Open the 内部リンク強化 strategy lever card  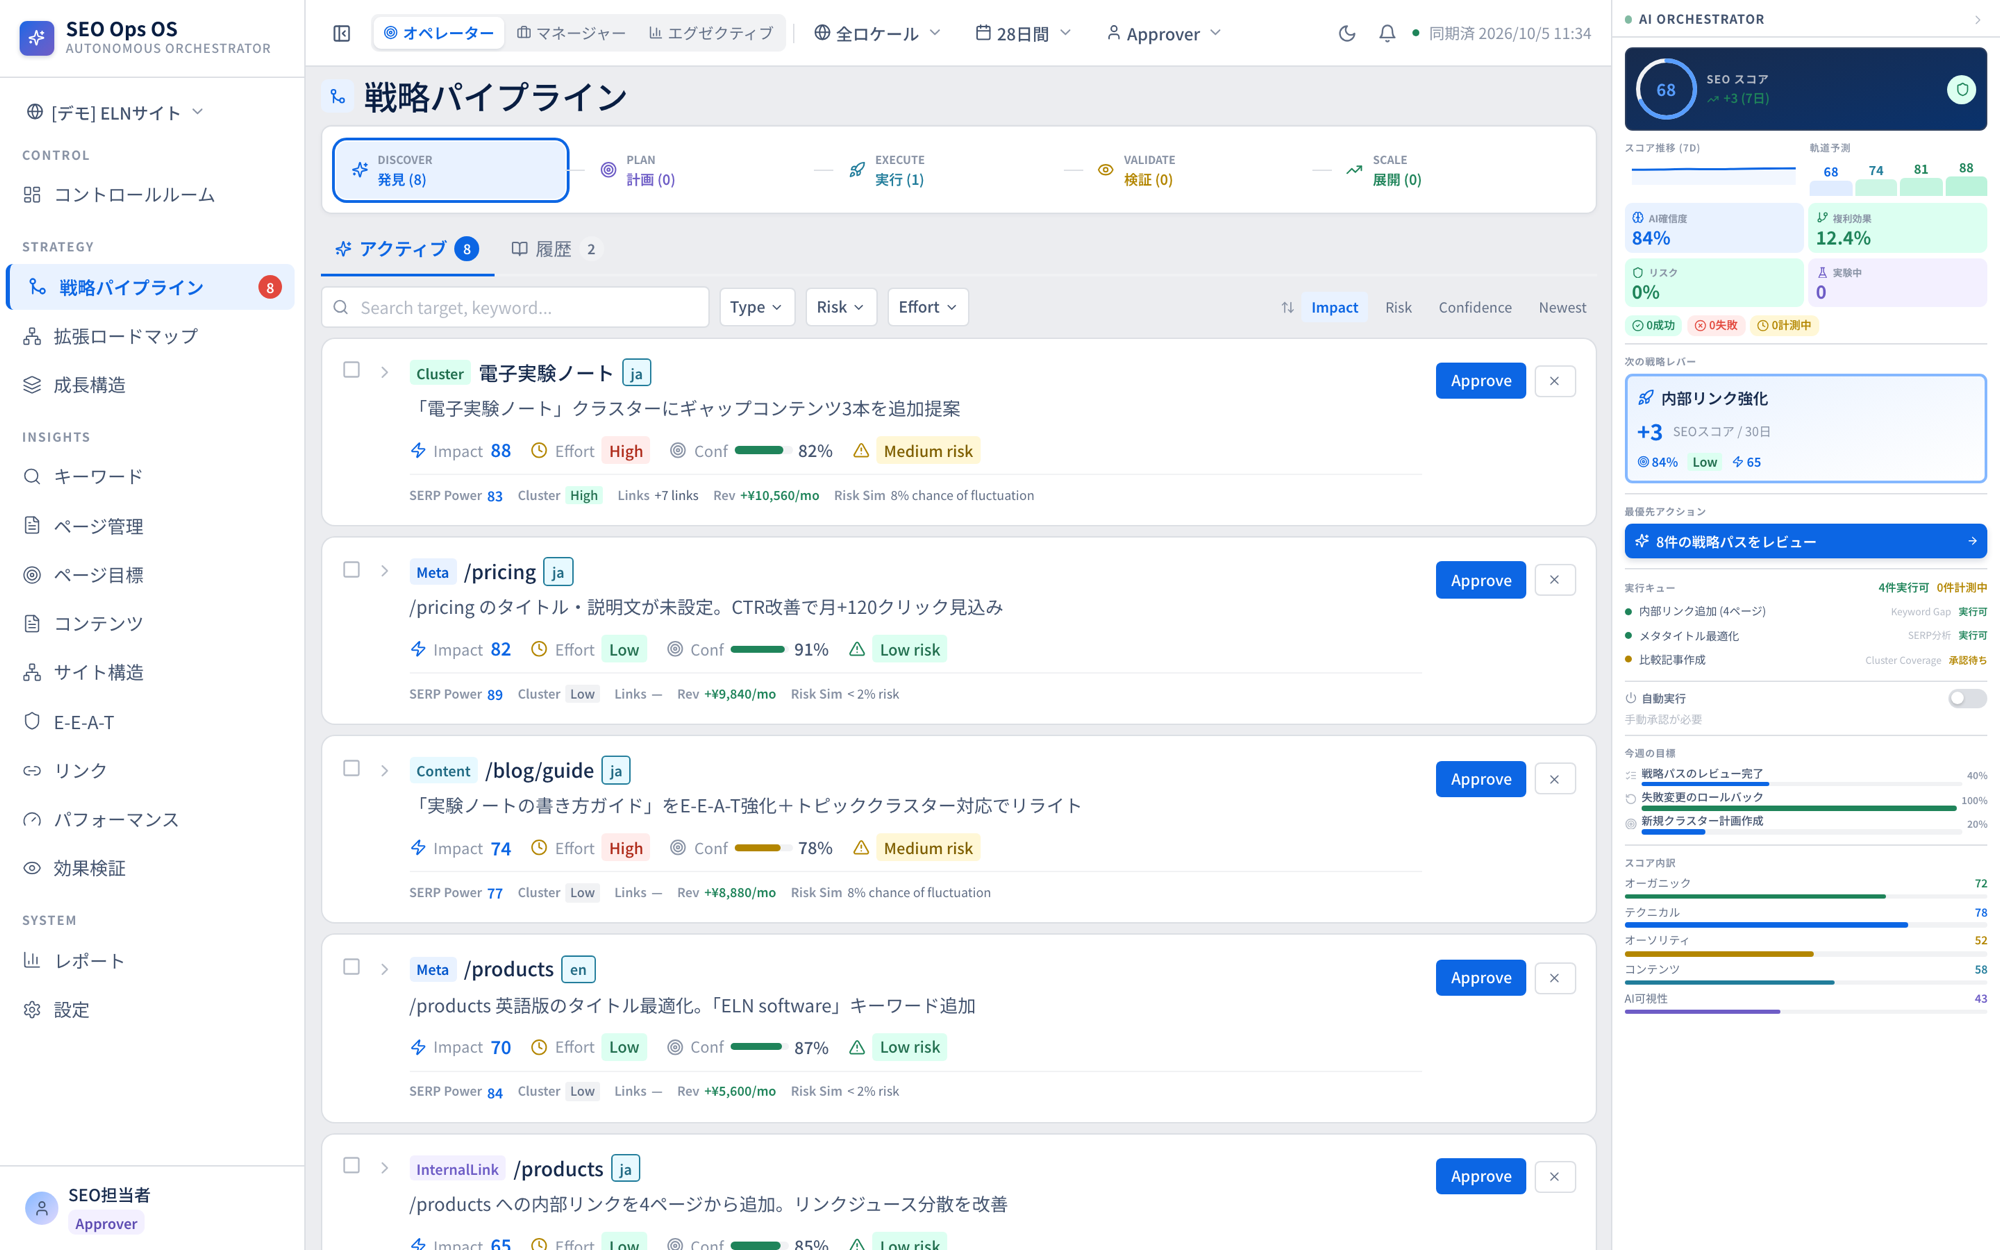click(x=1805, y=429)
